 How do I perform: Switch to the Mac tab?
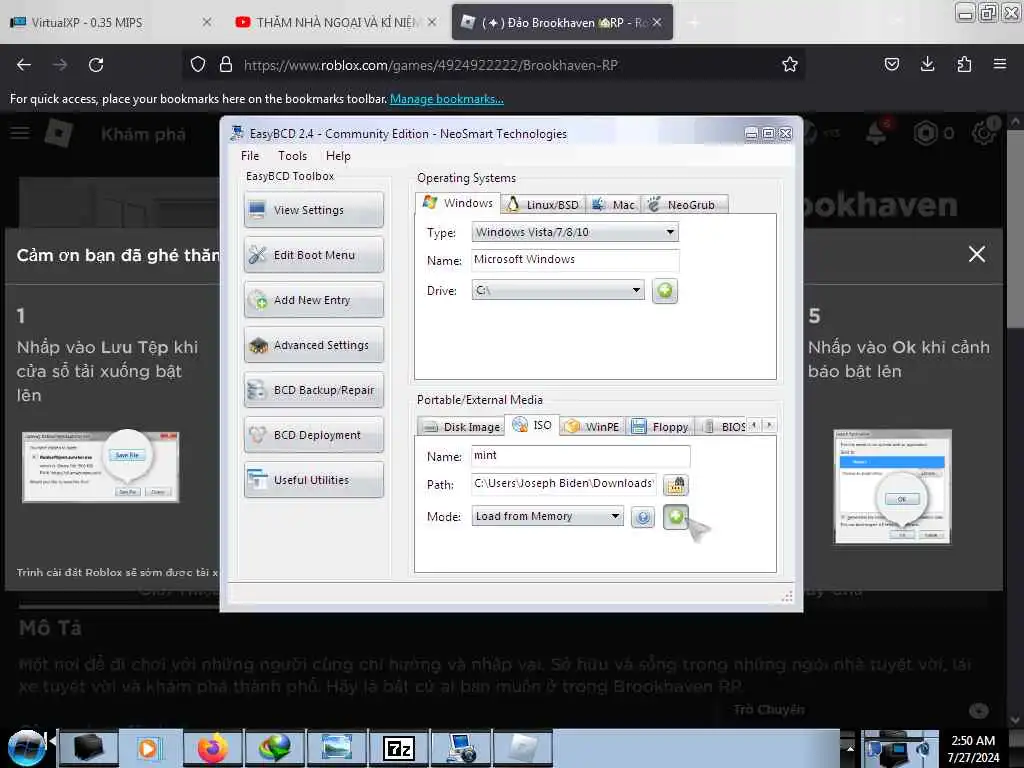(x=613, y=204)
